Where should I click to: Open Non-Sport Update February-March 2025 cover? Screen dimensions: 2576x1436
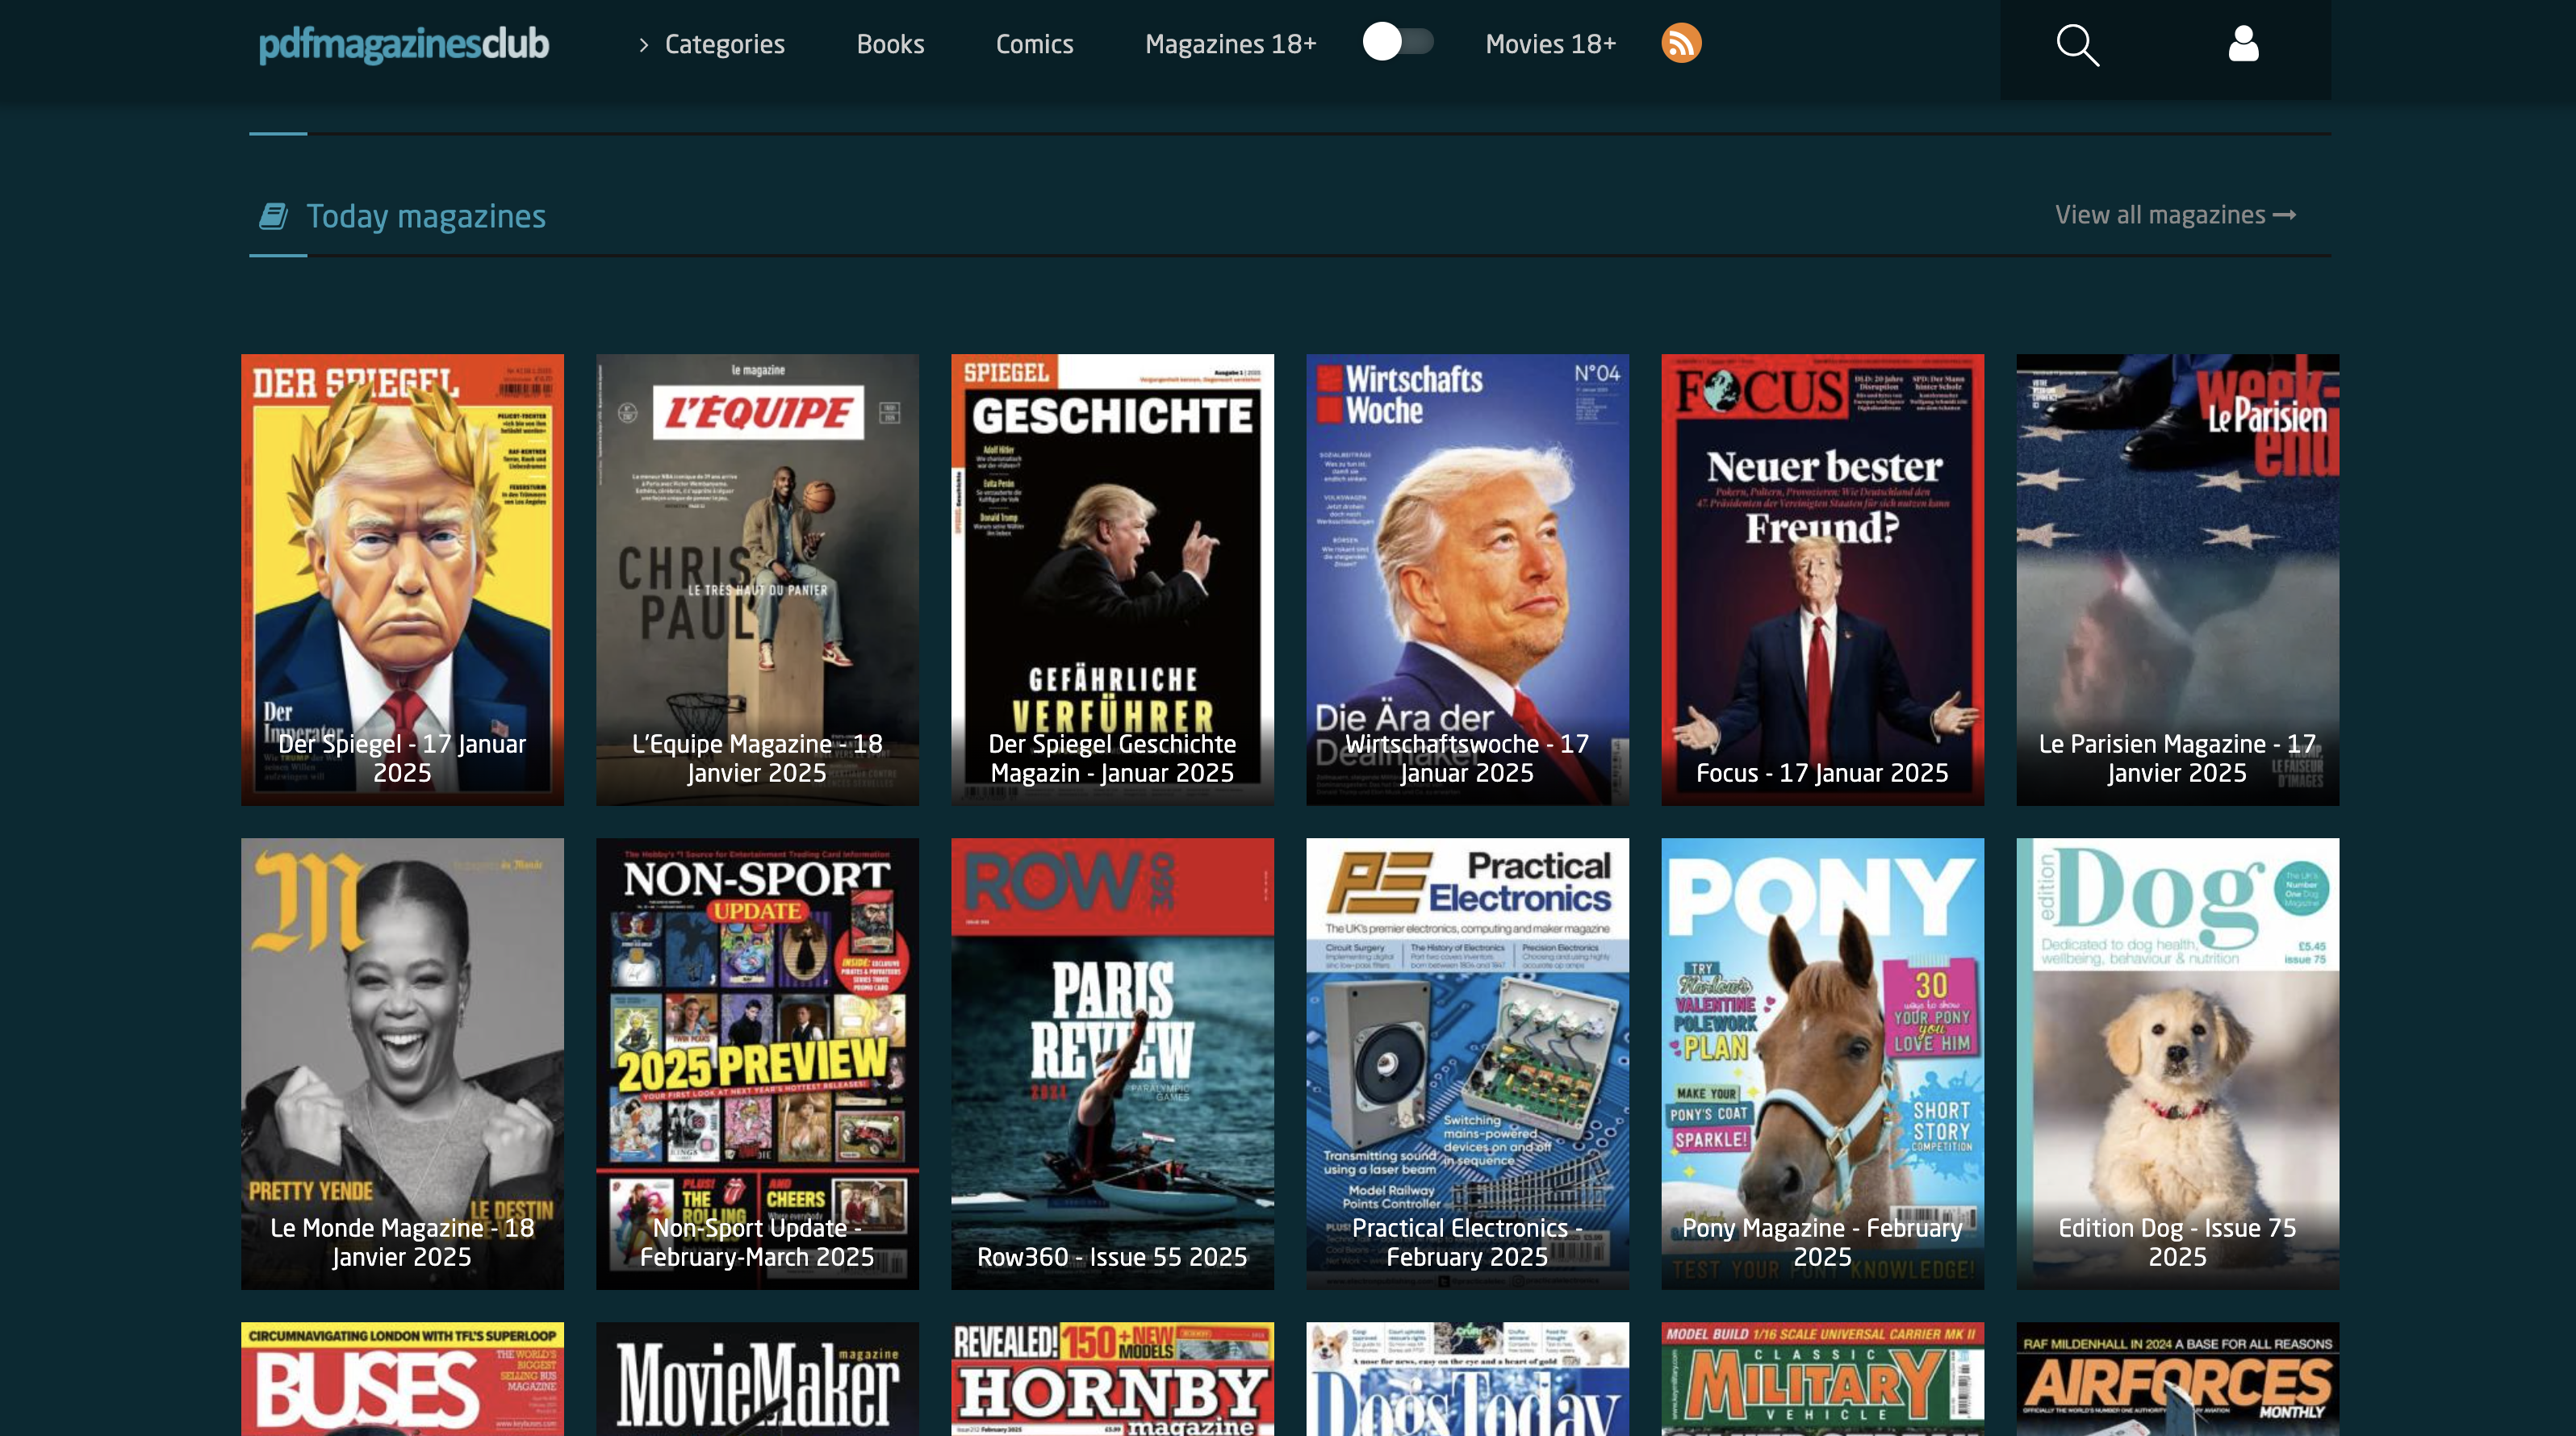(x=757, y=1064)
